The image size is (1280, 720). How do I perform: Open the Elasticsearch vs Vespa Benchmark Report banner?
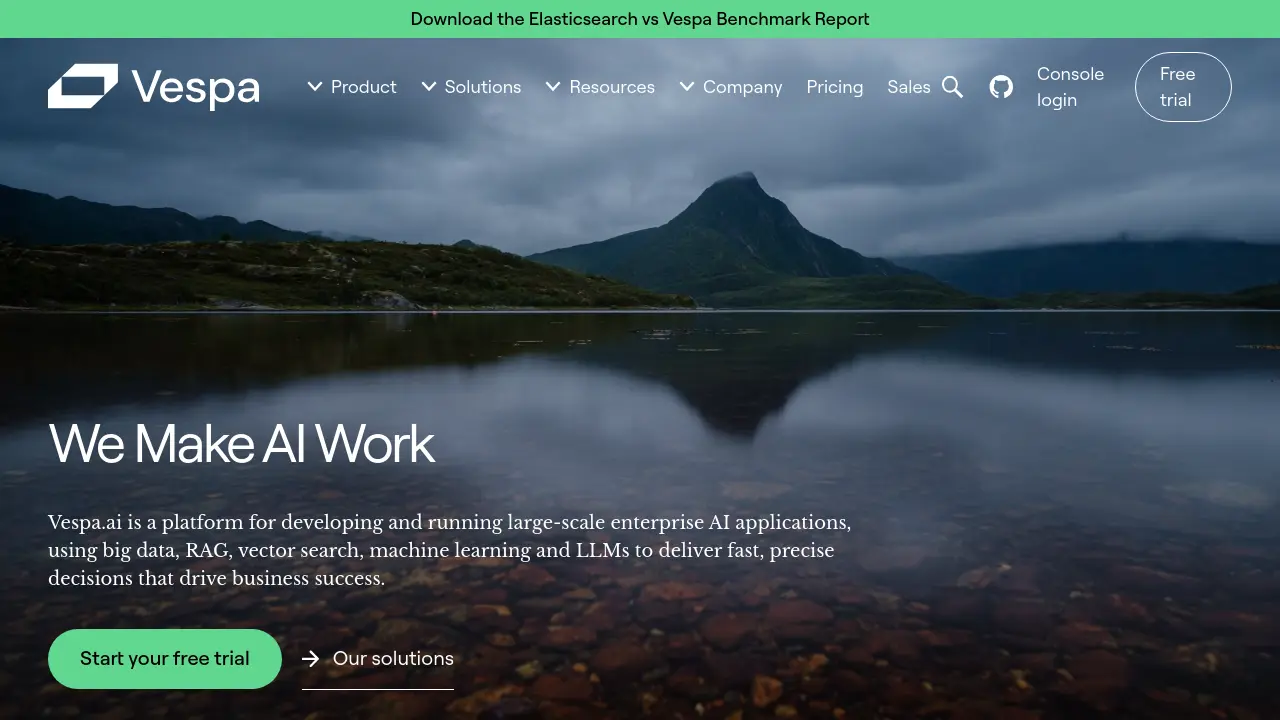tap(640, 19)
